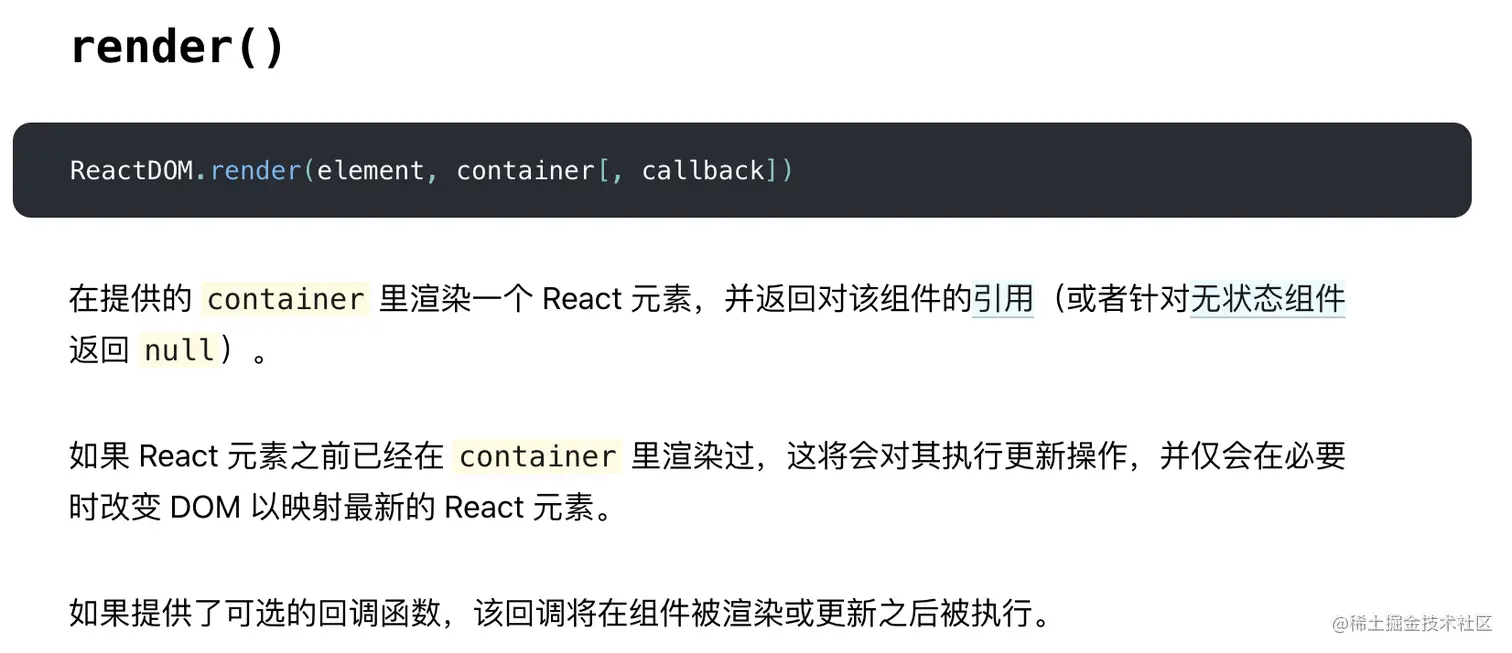Click the render() heading
The image size is (1512, 653).
click(x=178, y=47)
